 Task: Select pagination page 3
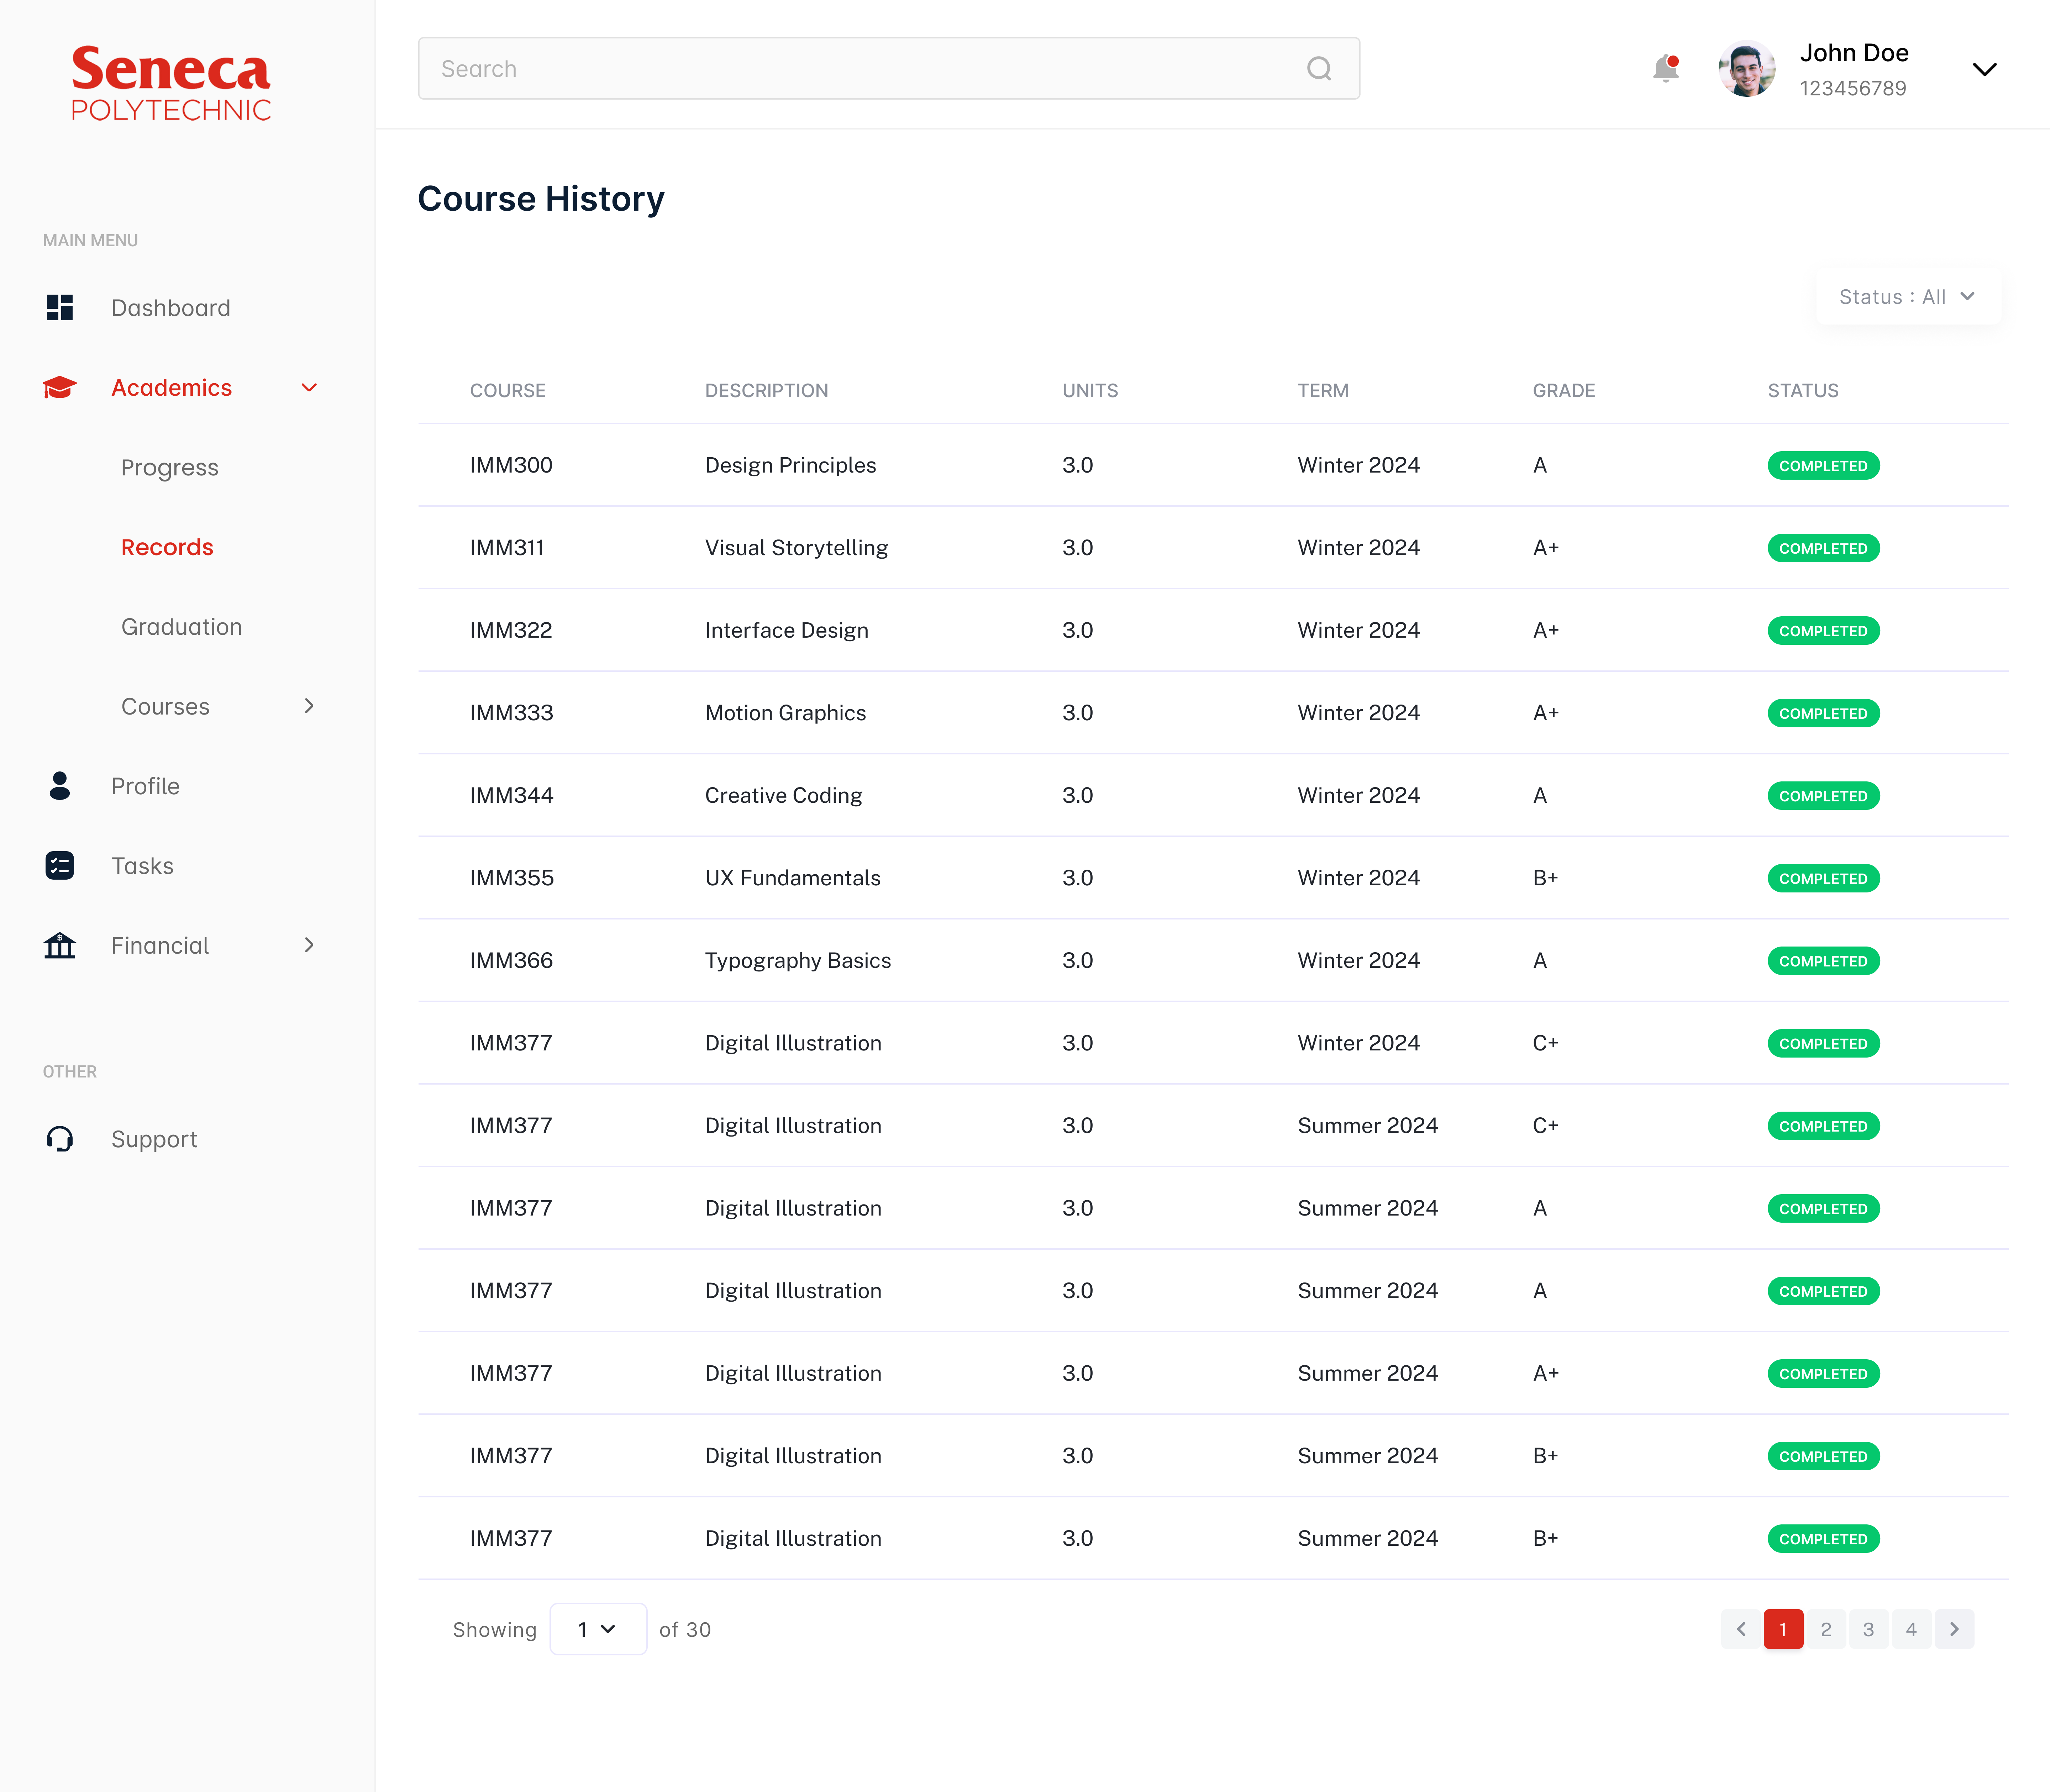(x=1869, y=1629)
